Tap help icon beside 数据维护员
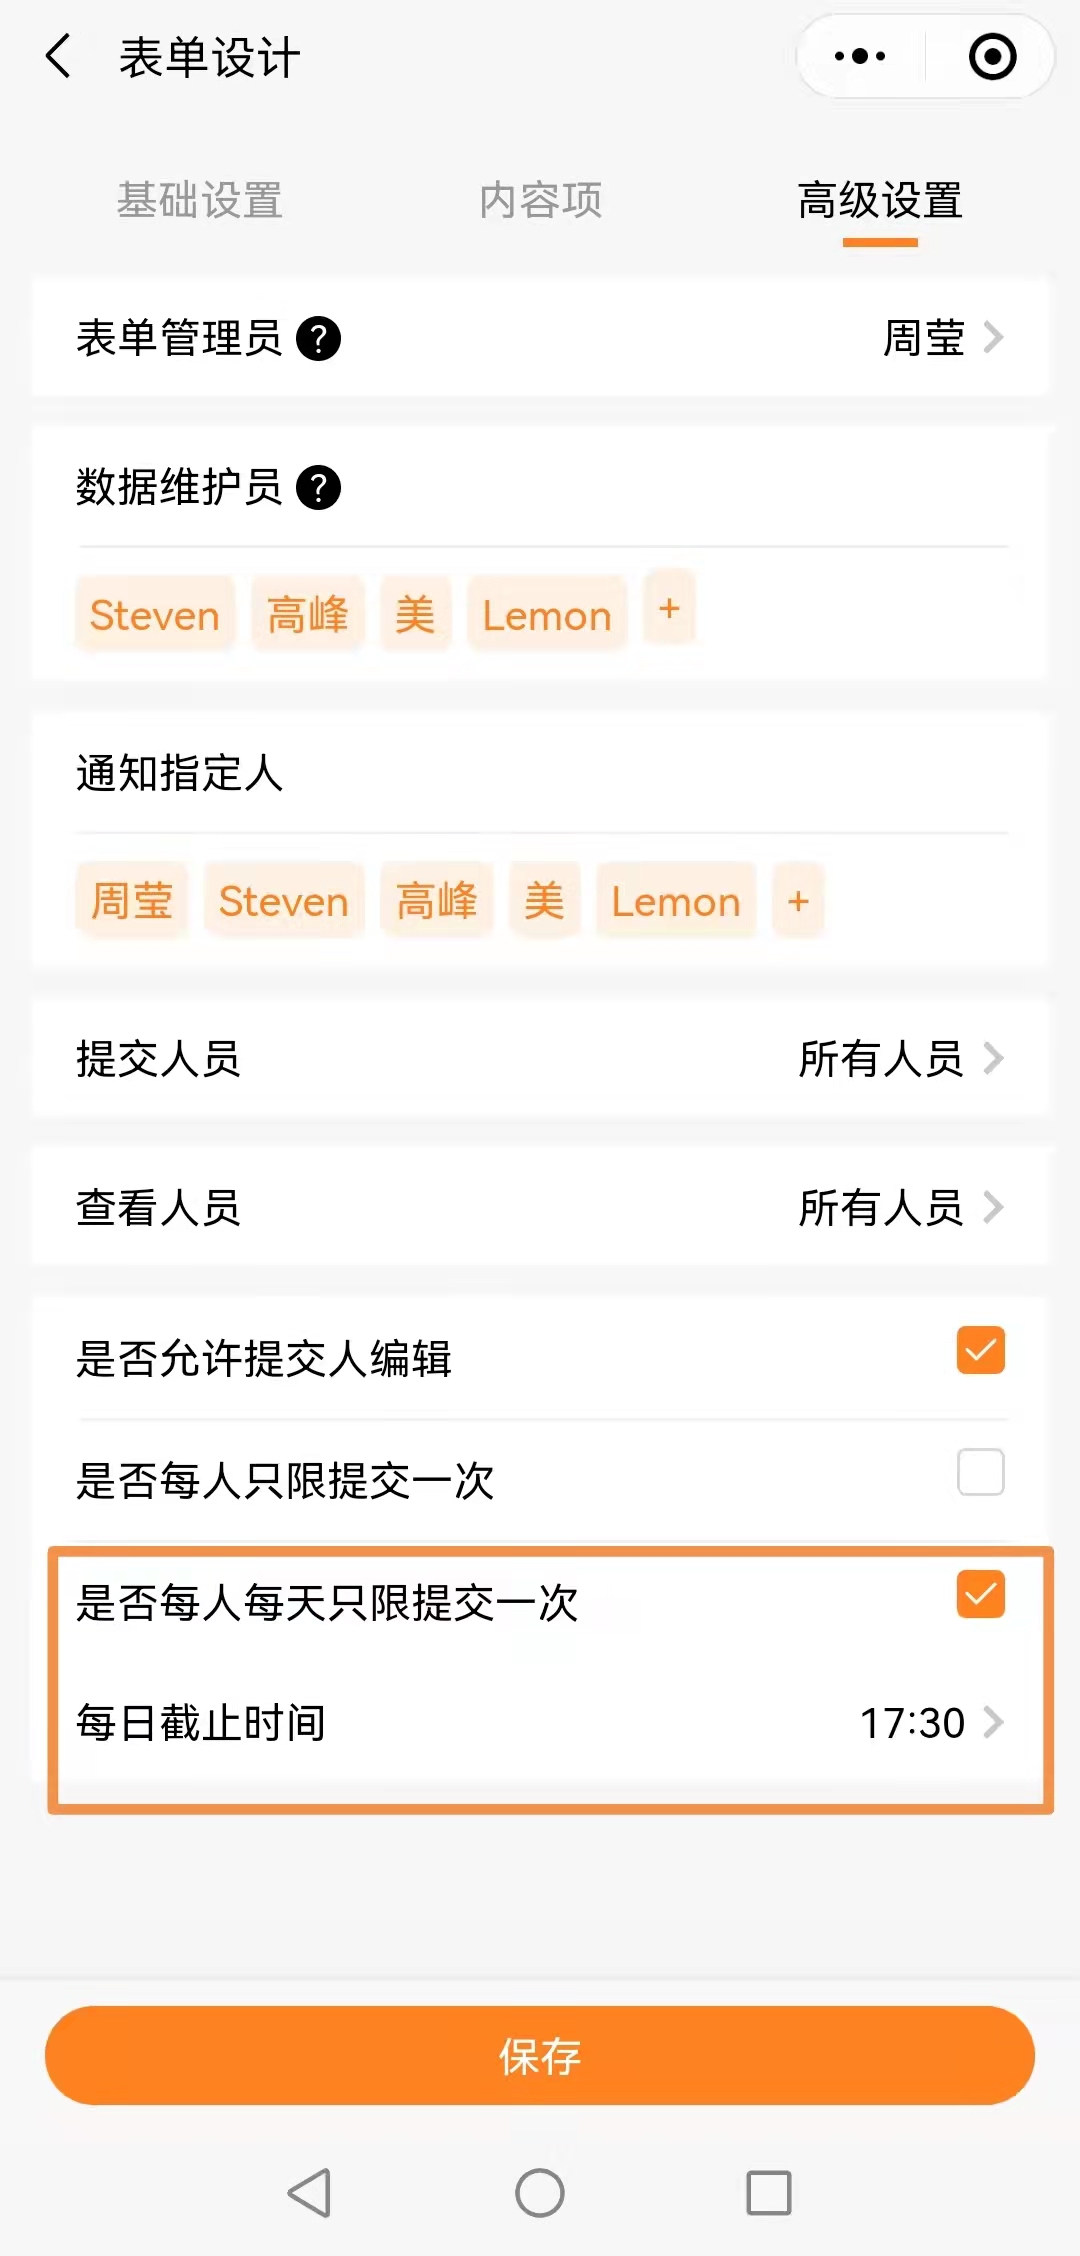Screen dimensions: 1080x2256 click(319, 488)
